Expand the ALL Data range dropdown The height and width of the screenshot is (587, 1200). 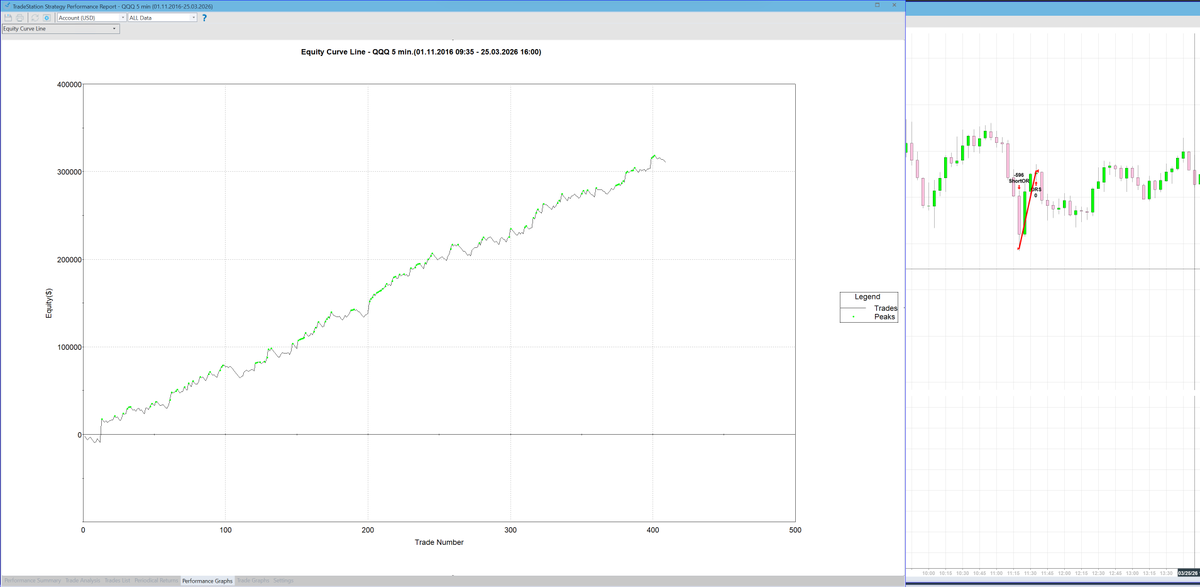click(162, 18)
